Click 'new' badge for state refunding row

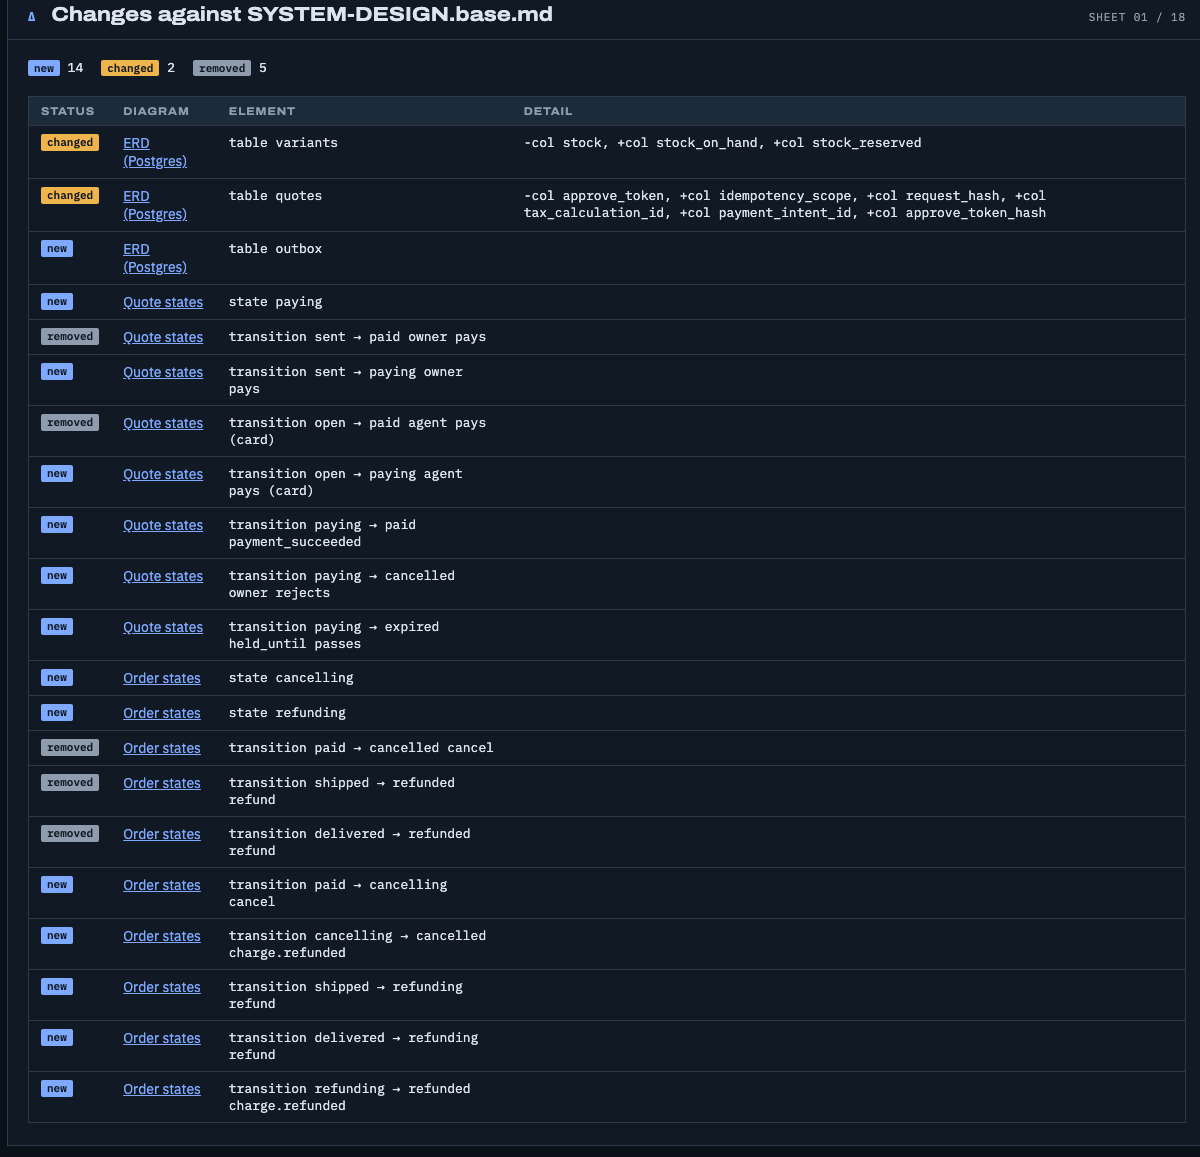(57, 713)
